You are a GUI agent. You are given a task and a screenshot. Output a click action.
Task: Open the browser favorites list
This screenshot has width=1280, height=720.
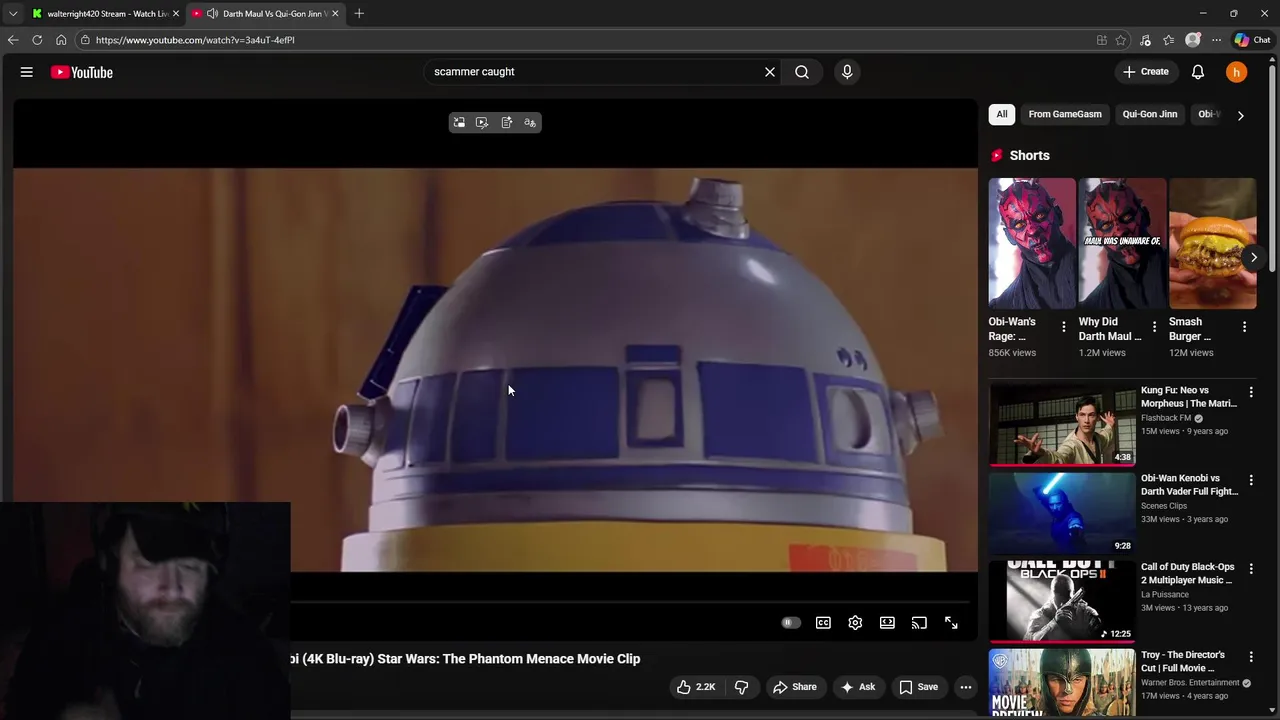pos(1168,40)
